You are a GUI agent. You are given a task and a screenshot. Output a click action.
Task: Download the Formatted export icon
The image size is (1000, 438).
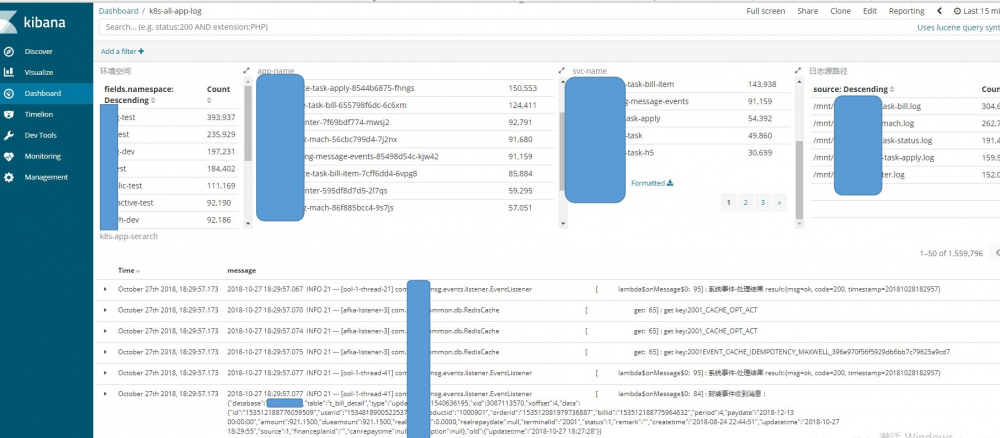670,183
